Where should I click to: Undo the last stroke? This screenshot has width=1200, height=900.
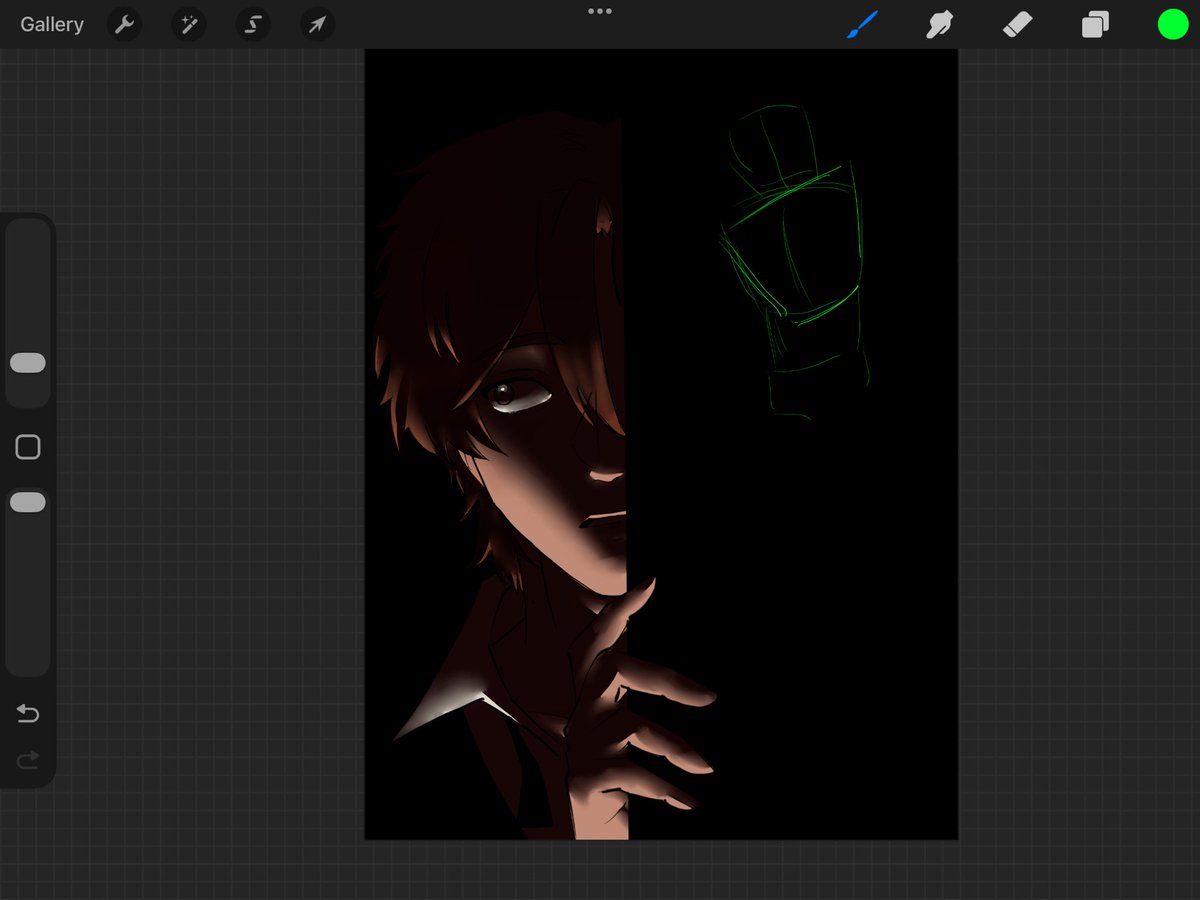(x=28, y=713)
